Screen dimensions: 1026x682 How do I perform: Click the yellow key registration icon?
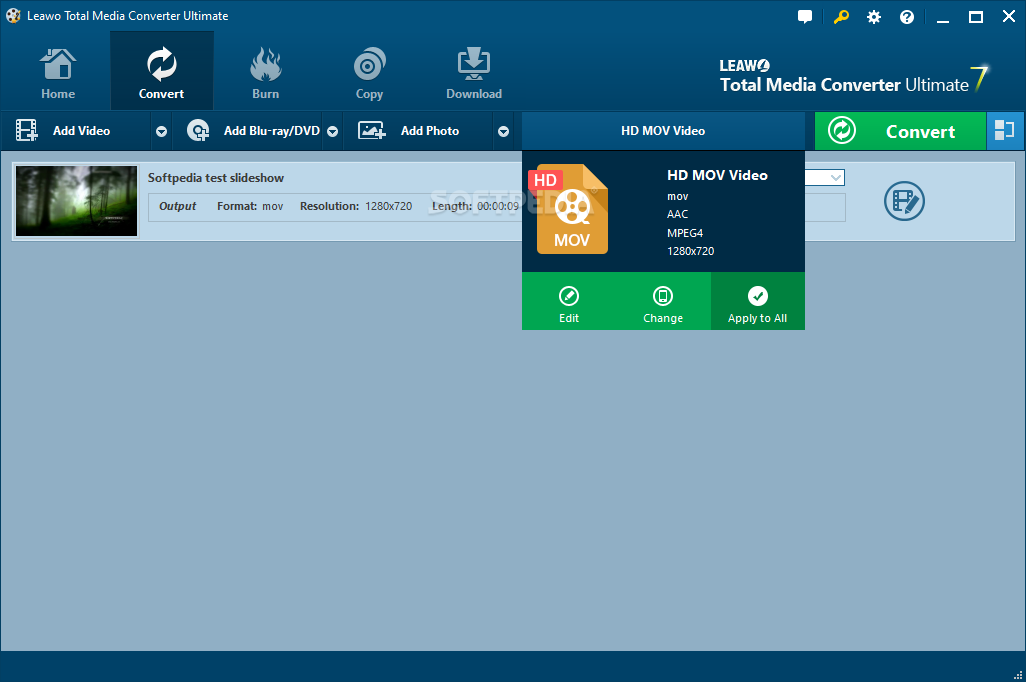[x=841, y=17]
